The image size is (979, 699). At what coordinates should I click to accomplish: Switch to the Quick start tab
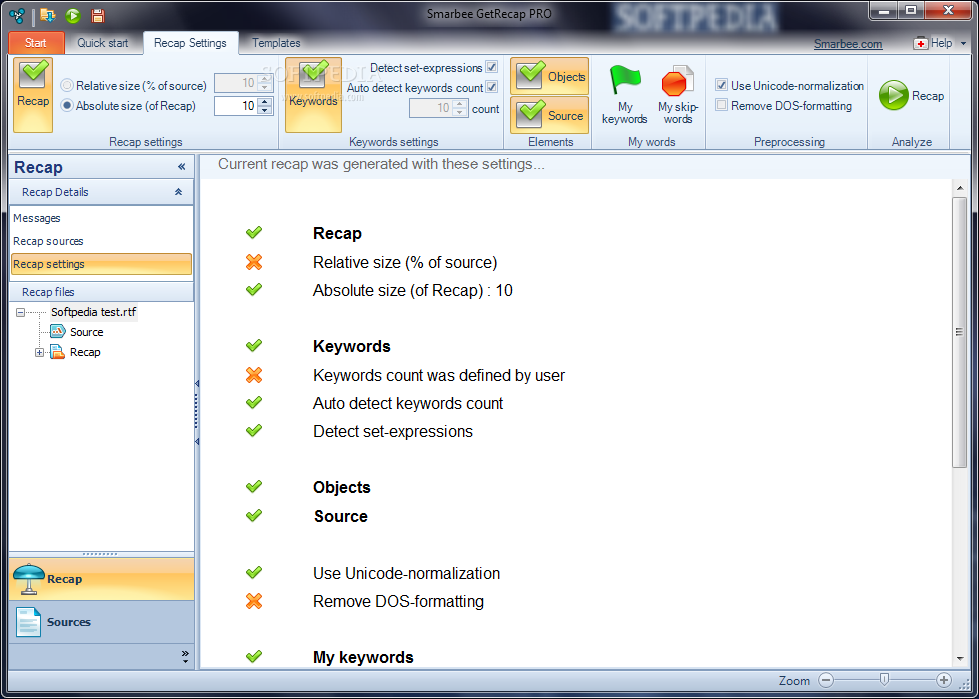[103, 43]
